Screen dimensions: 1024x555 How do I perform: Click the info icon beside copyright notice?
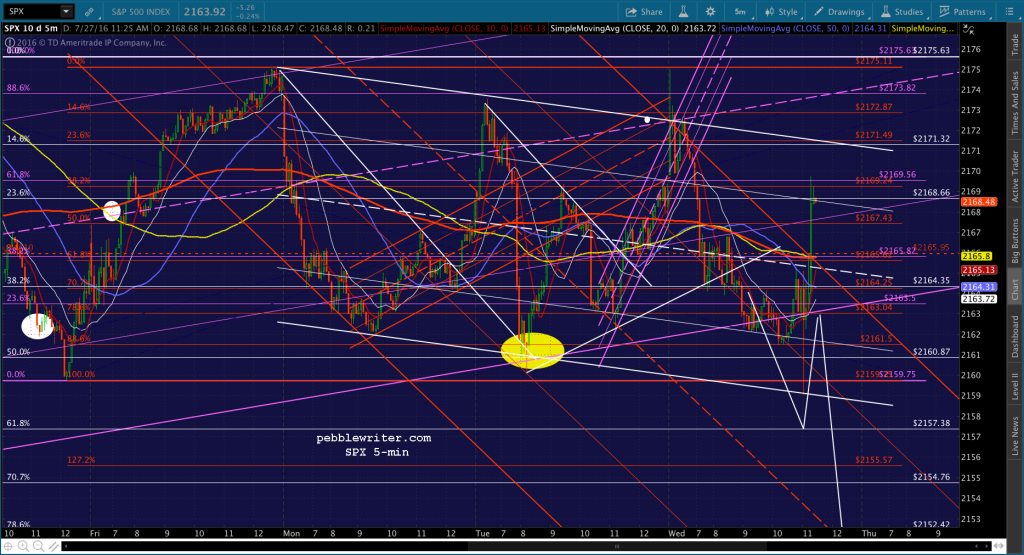click(9, 43)
